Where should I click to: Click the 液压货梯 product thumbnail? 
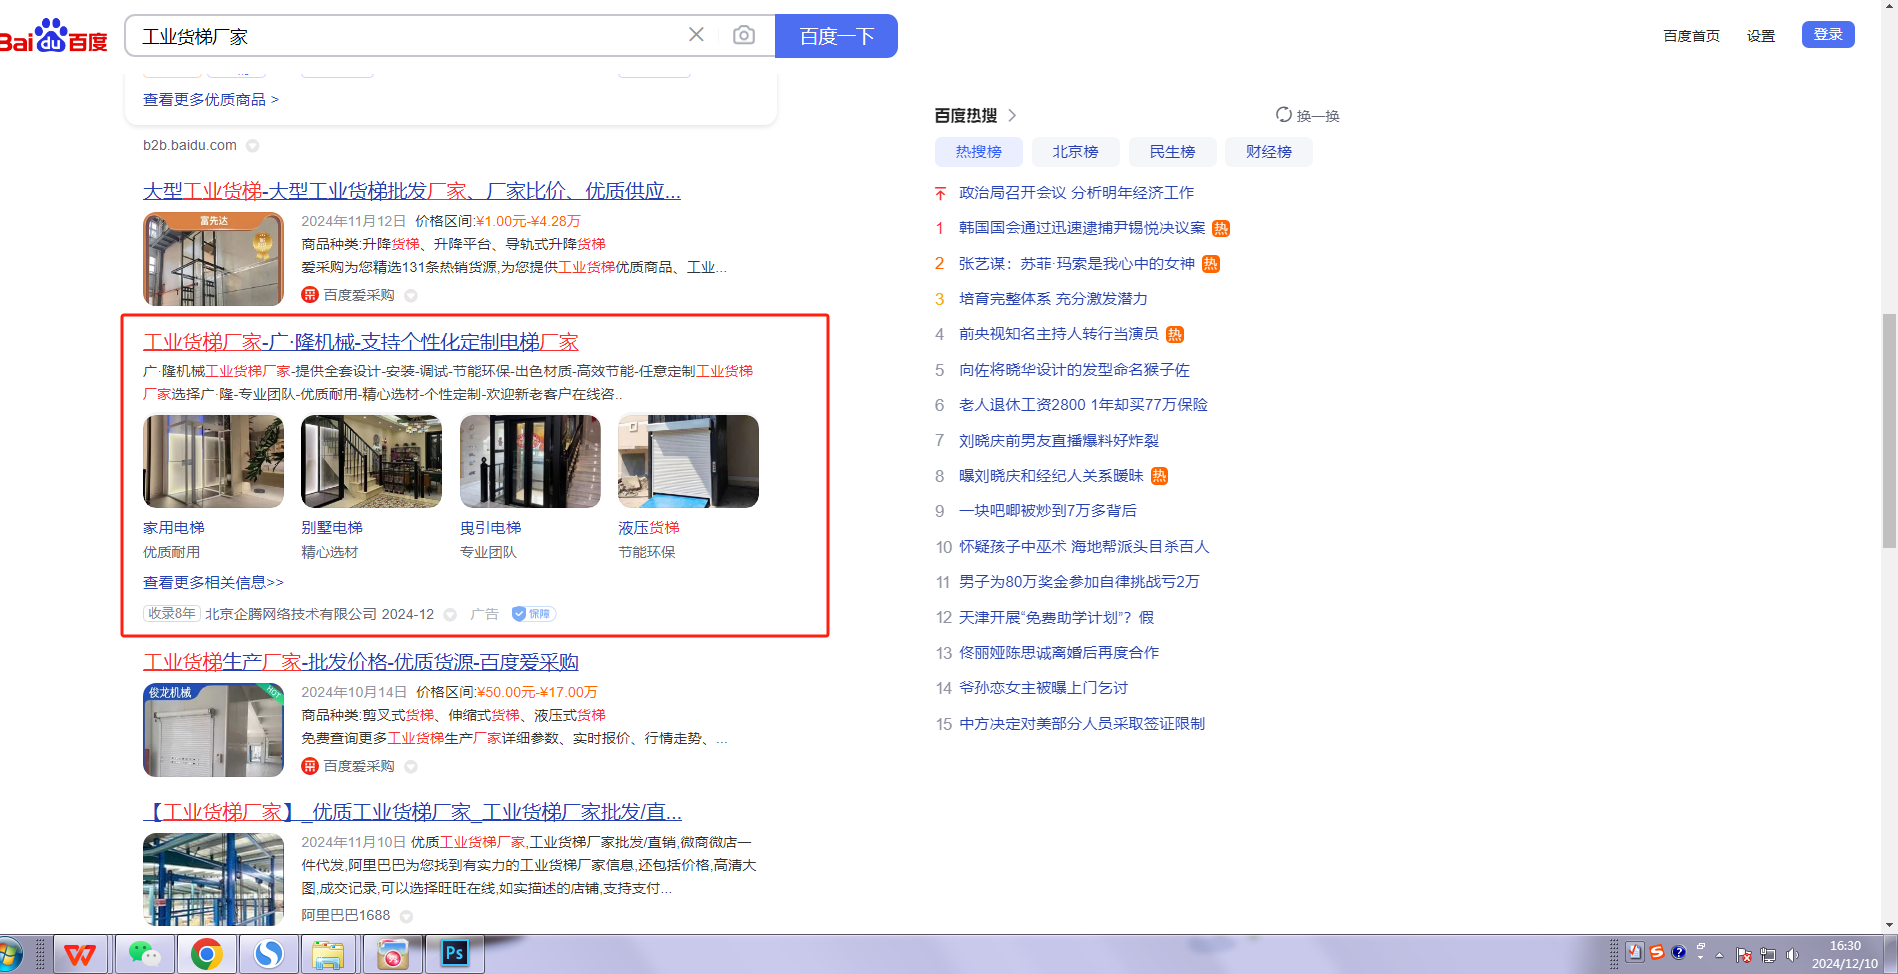click(x=688, y=462)
